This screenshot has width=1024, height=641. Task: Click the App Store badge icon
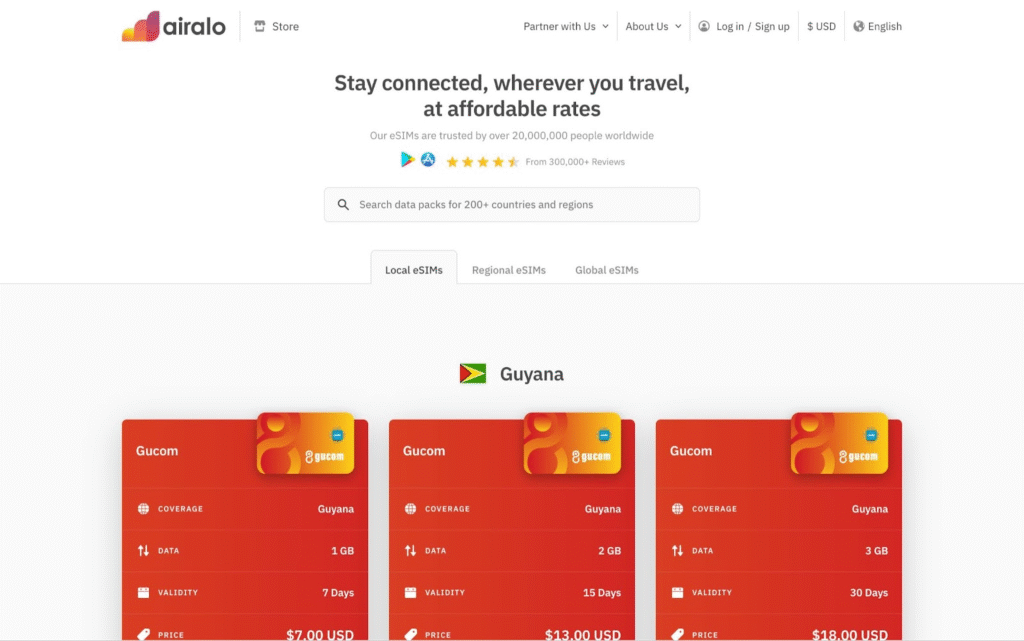coord(428,159)
